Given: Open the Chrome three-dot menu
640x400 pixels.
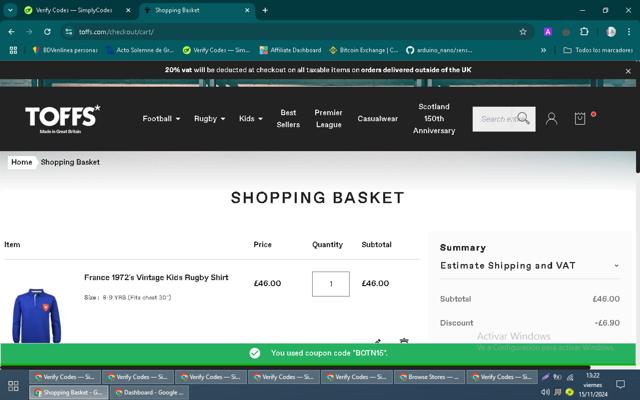Looking at the screenshot, I should point(629,32).
